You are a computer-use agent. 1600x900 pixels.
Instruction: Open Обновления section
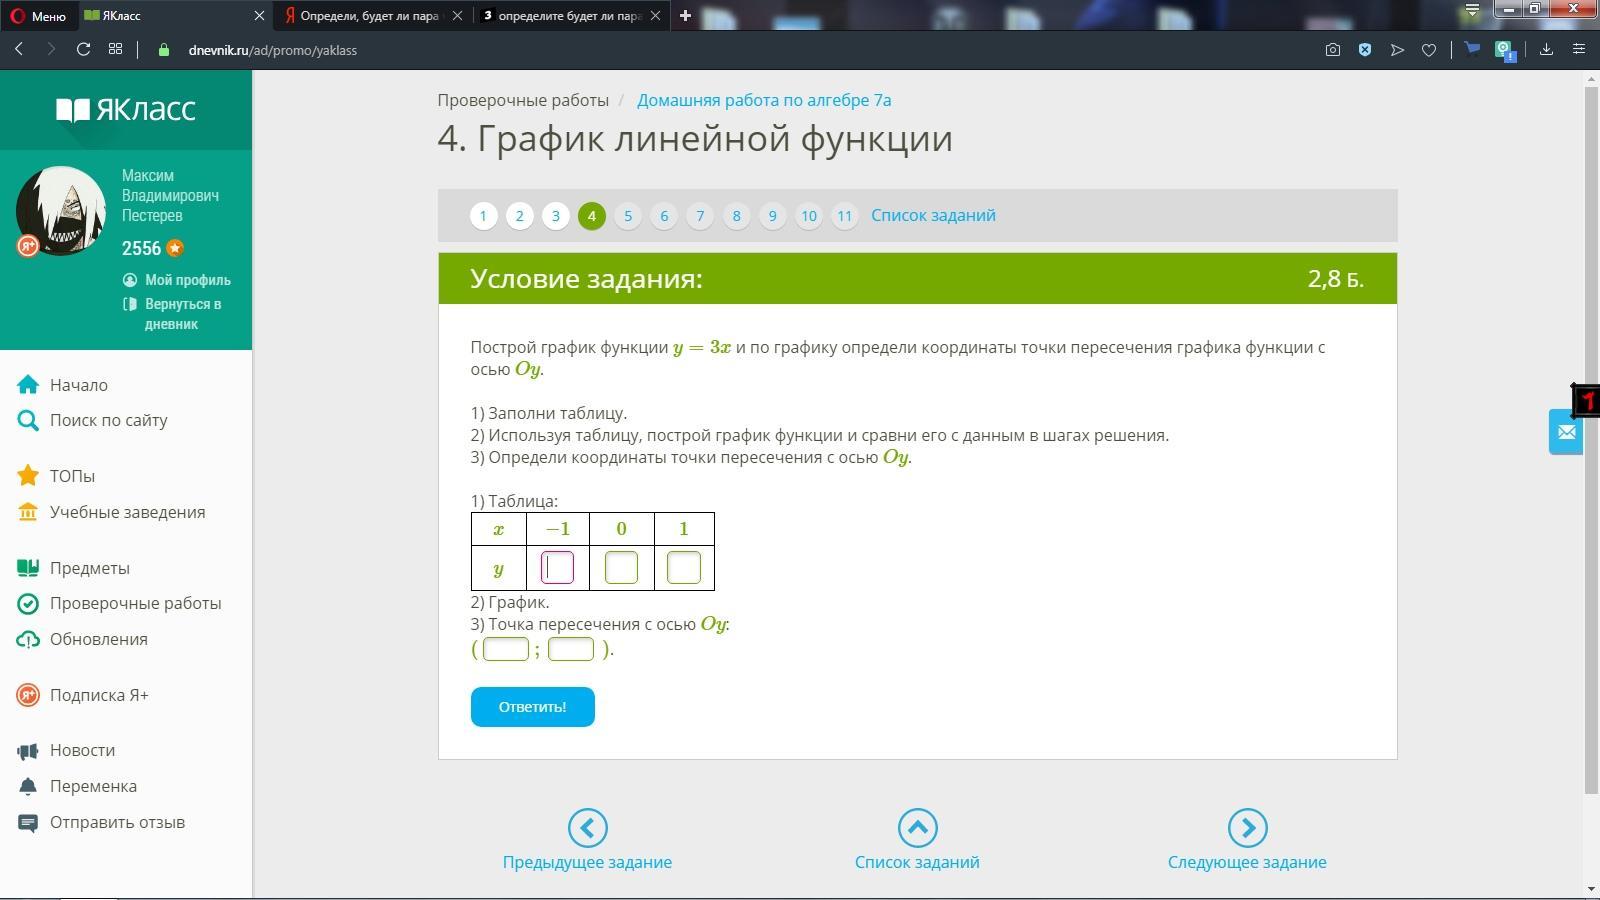(82, 639)
